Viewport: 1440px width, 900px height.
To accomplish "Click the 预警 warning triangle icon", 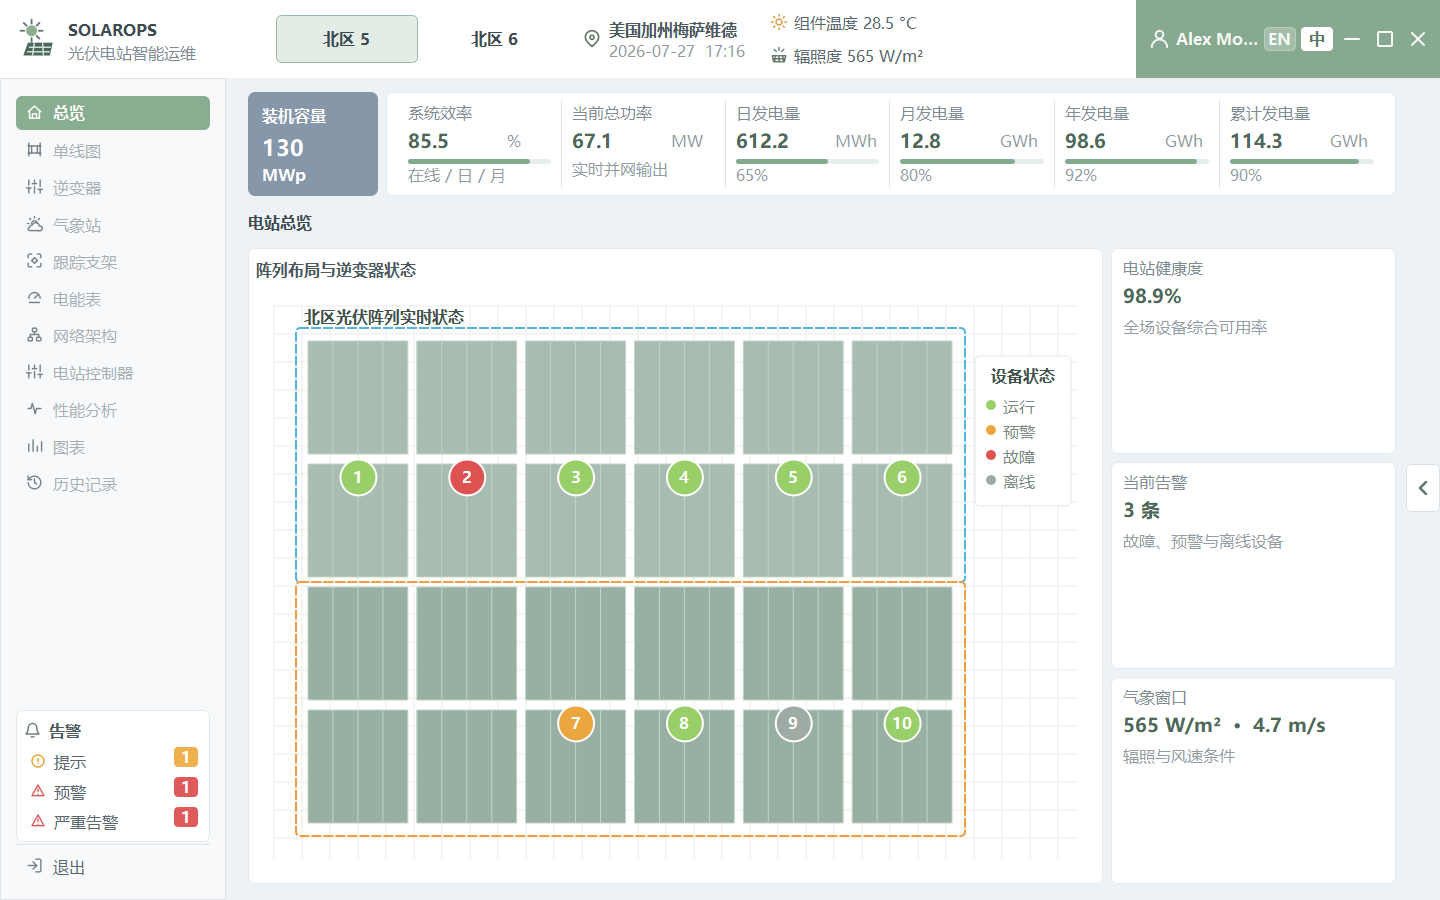I will click(x=38, y=791).
